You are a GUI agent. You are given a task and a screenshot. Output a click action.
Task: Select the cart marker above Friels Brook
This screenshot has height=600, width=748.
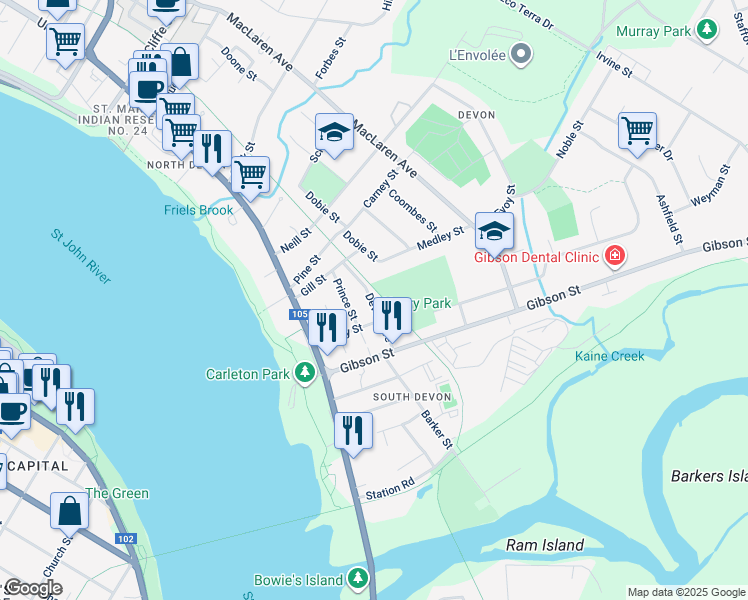coord(250,176)
